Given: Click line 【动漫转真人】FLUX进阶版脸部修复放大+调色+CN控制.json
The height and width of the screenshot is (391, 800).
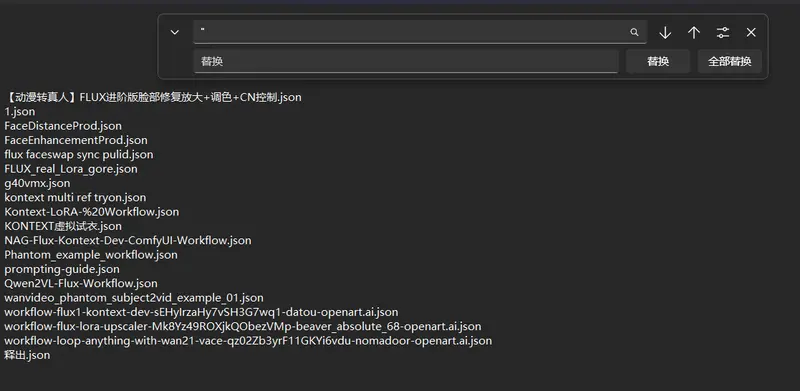Looking at the screenshot, I should coord(153,97).
